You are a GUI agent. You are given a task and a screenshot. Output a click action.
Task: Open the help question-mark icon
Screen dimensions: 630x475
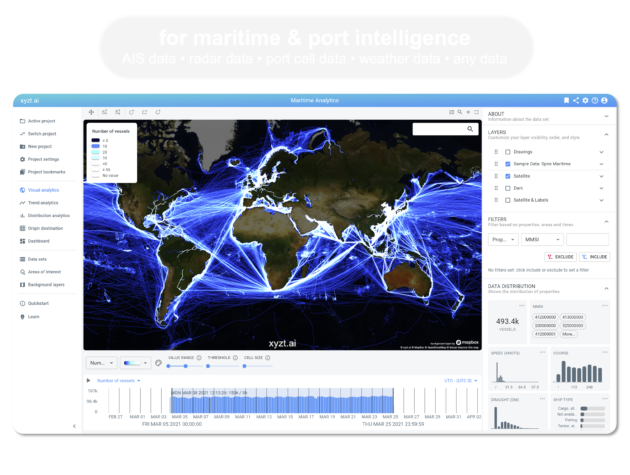point(595,100)
